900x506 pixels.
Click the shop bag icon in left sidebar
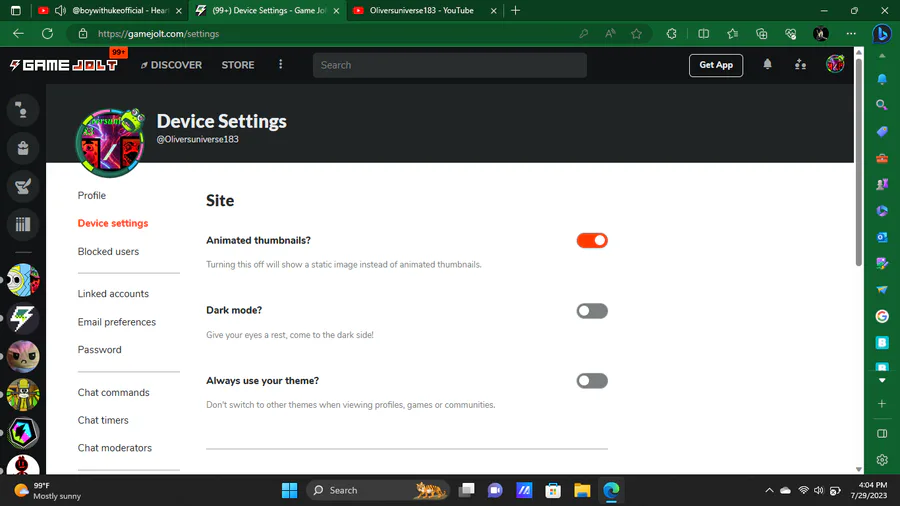coord(23,149)
